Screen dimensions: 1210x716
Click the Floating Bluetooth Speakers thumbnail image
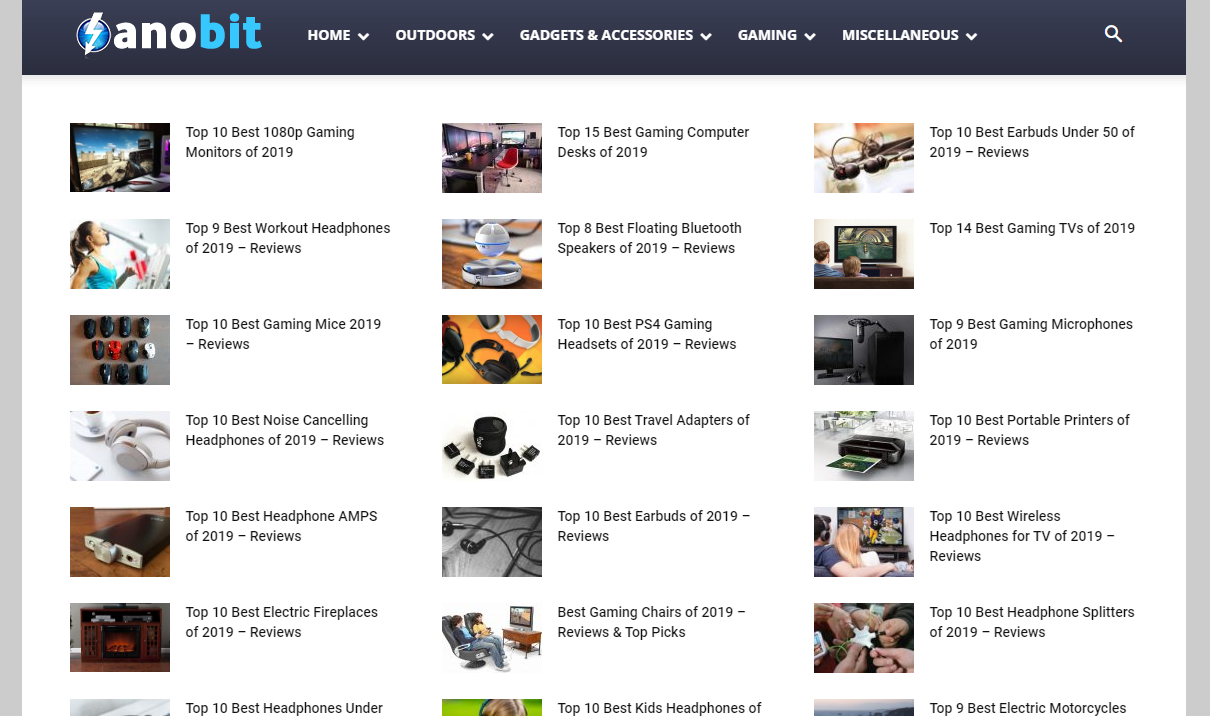coord(492,253)
